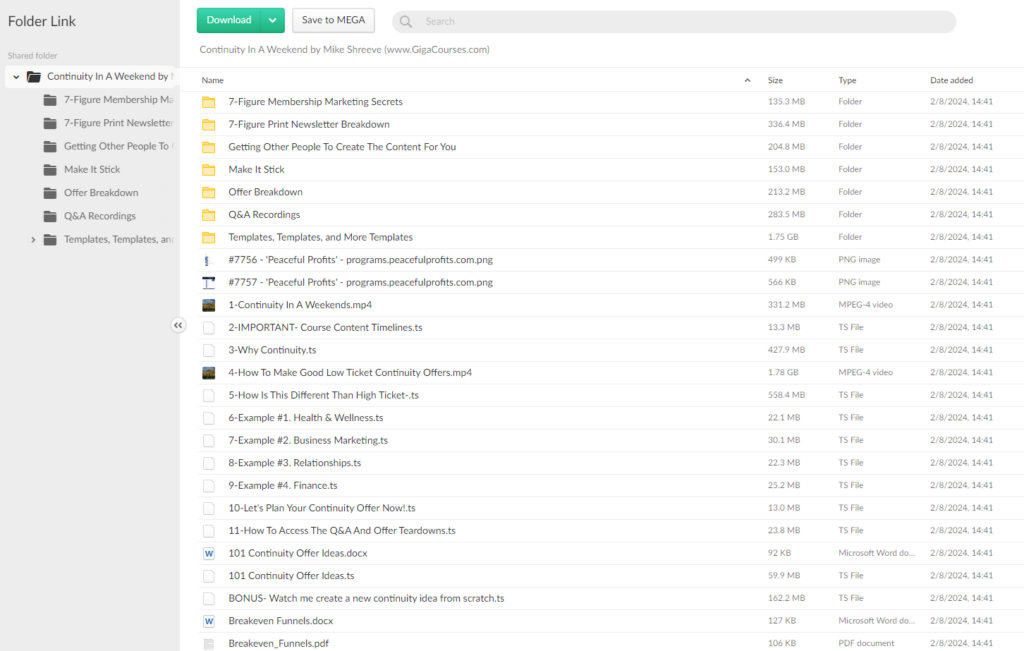The height and width of the screenshot is (651, 1024).
Task: Sort files by Size column header
Action: [x=775, y=80]
